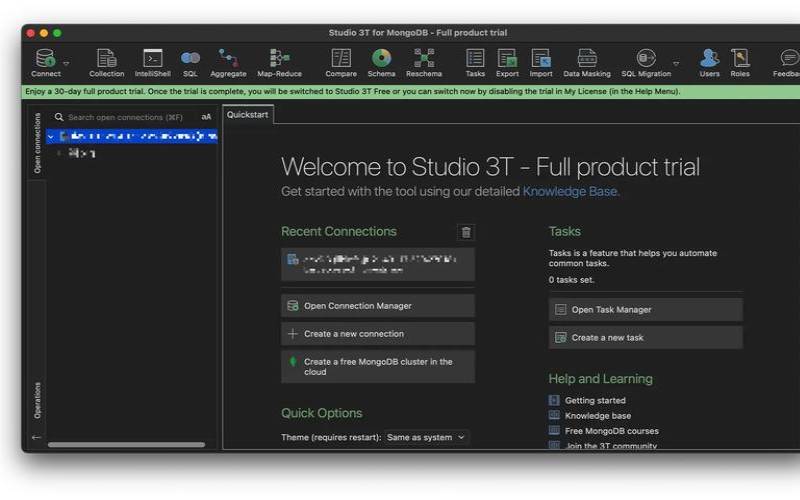Open the Map-Reduce tool

coord(280,60)
